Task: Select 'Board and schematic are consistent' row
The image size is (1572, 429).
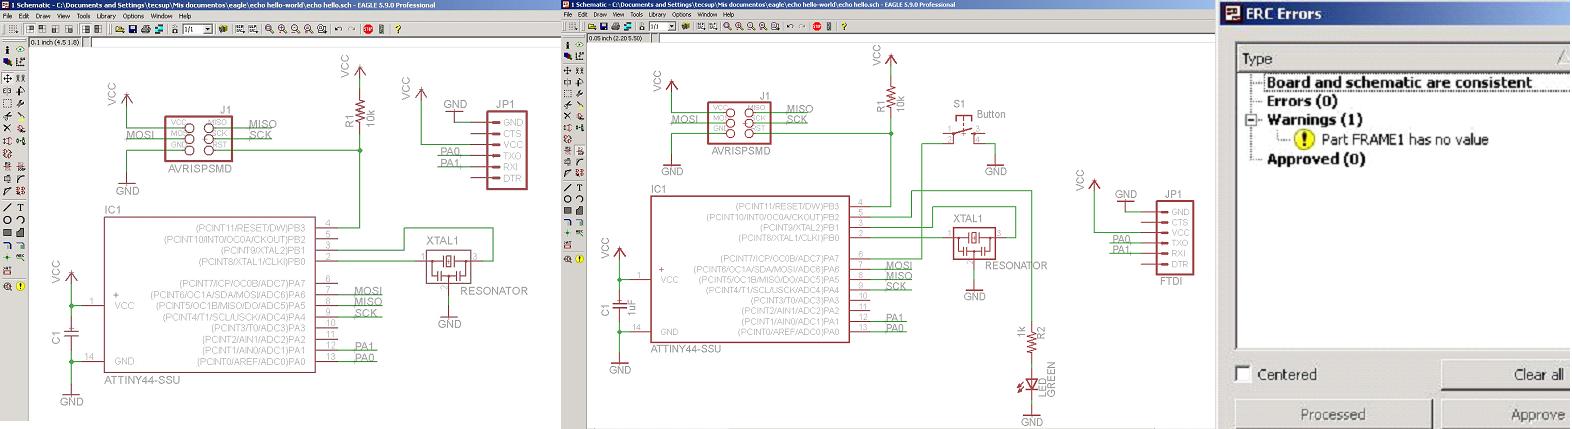Action: pos(1398,82)
